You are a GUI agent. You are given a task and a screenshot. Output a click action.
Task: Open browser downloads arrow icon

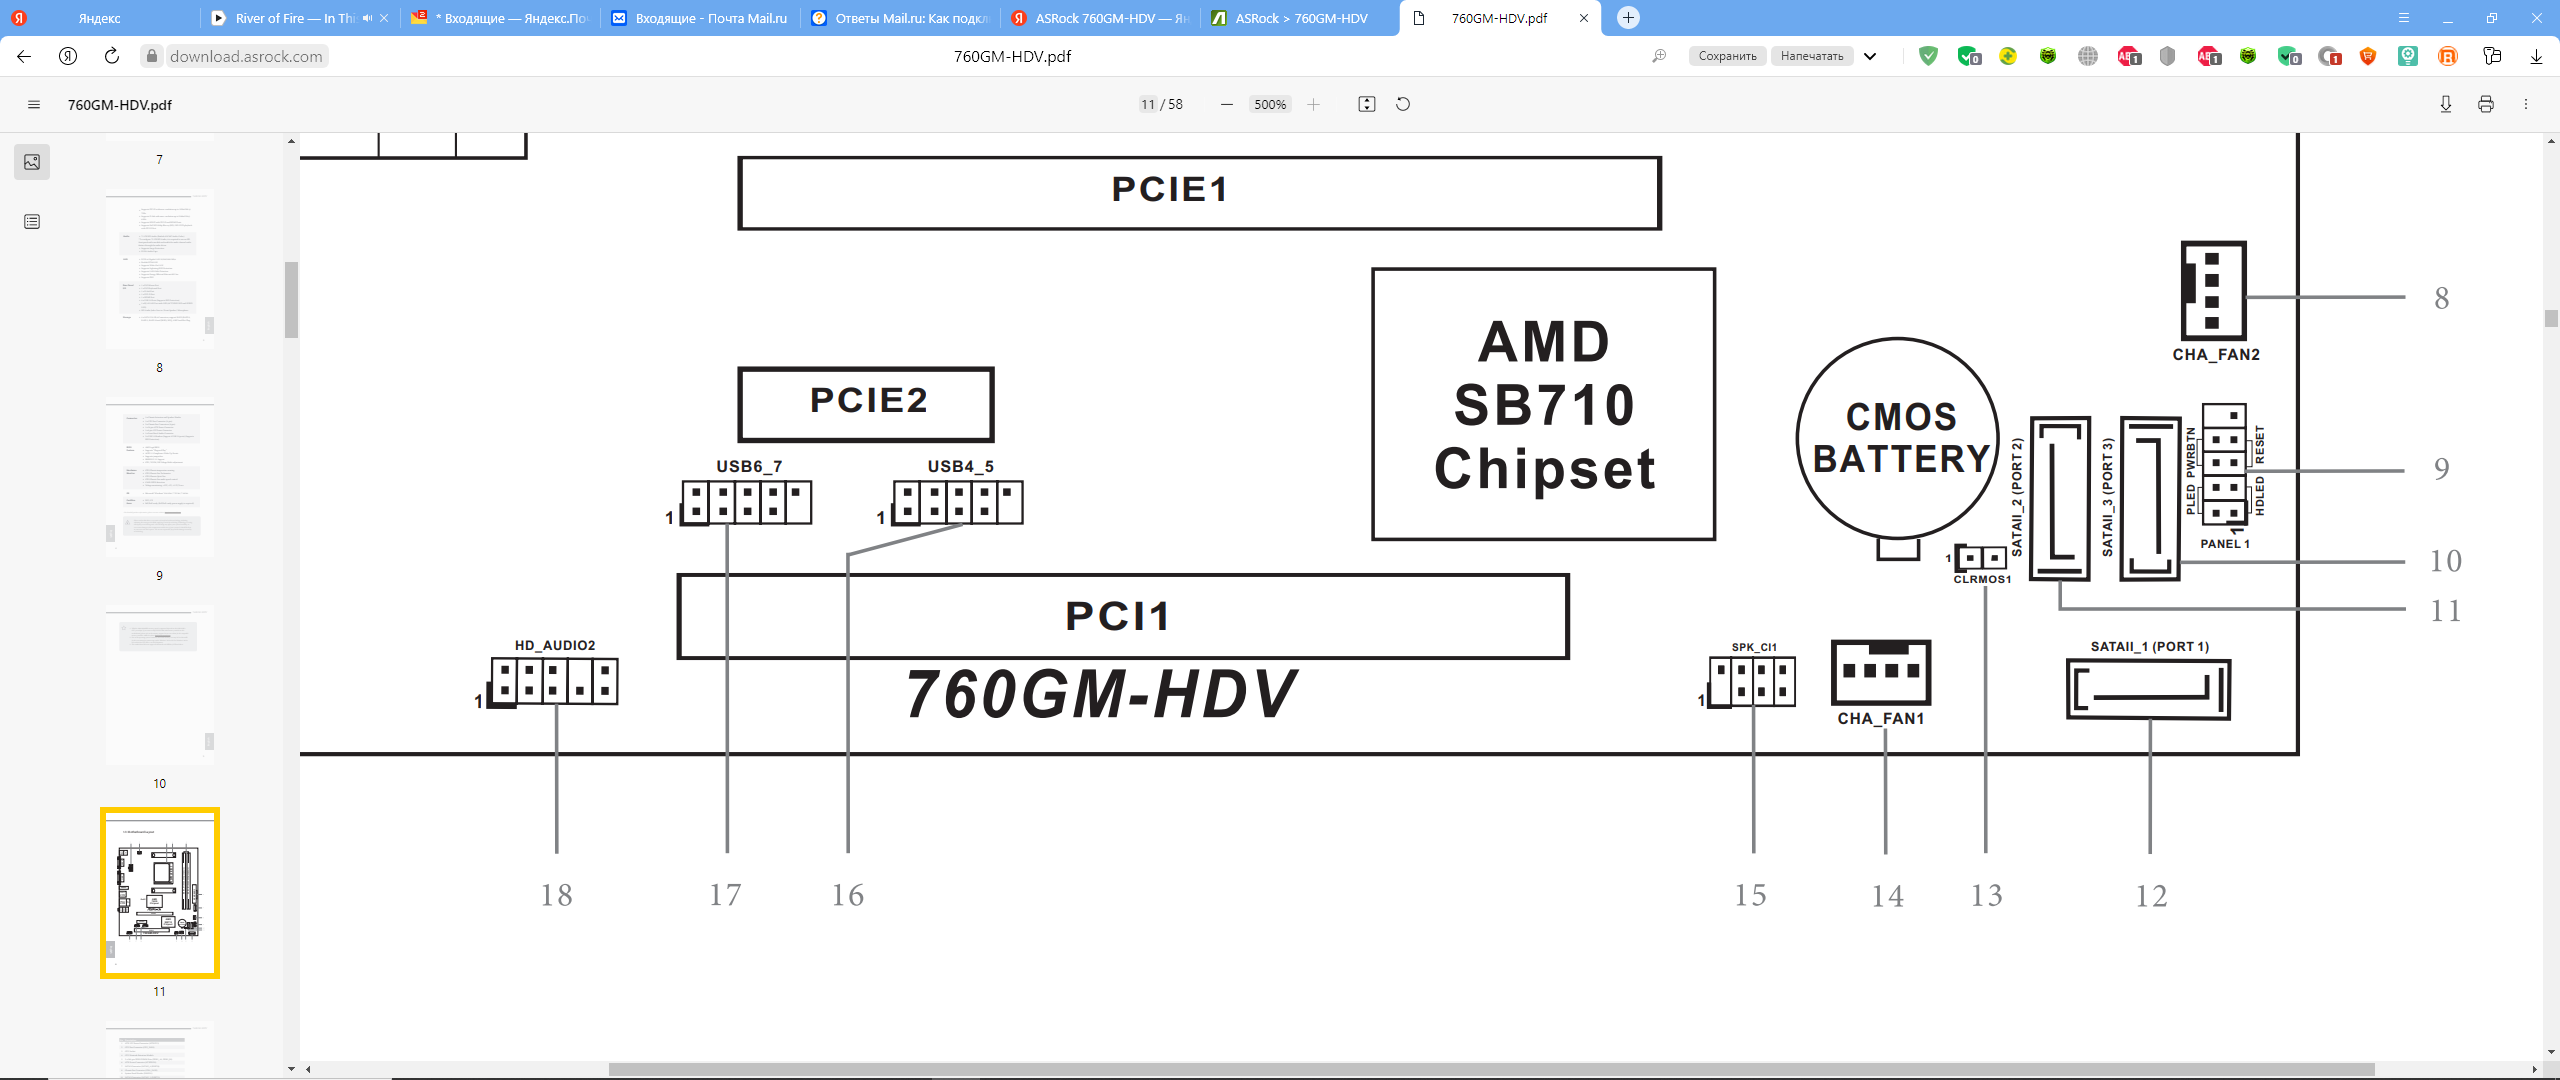pyautogui.click(x=2536, y=56)
